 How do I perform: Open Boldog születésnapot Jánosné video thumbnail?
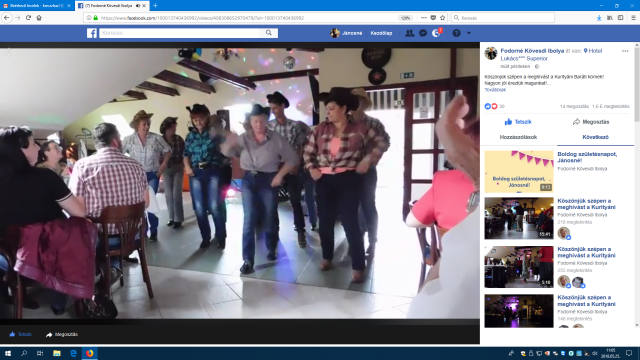pos(519,171)
